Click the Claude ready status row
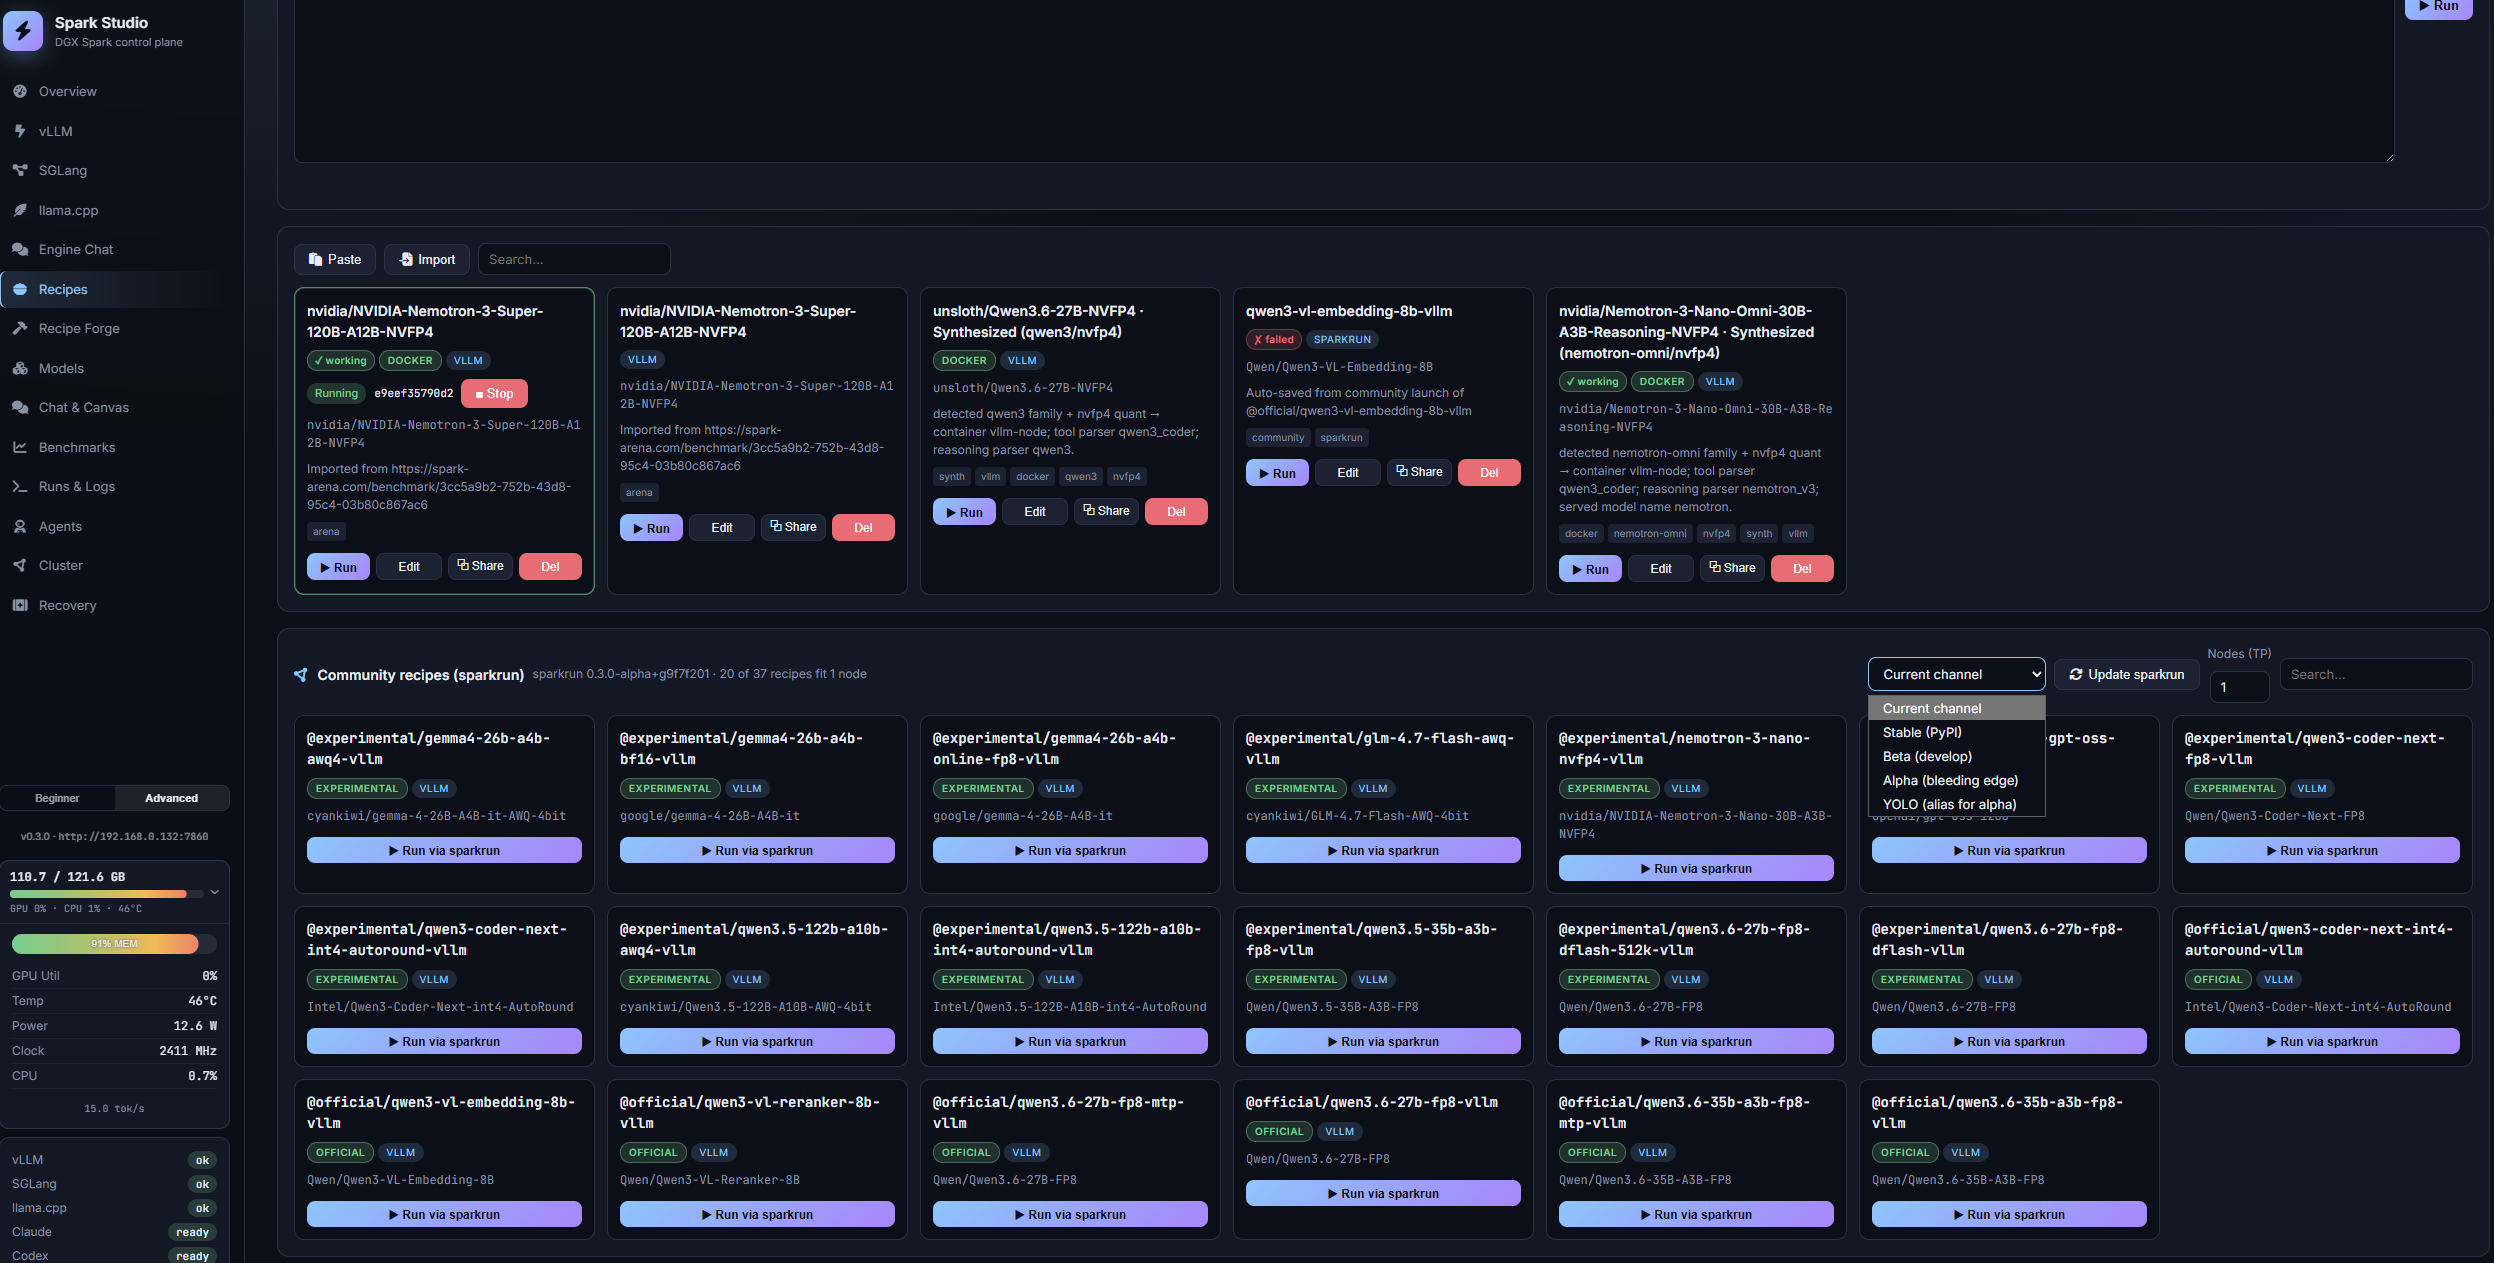 [x=114, y=1232]
